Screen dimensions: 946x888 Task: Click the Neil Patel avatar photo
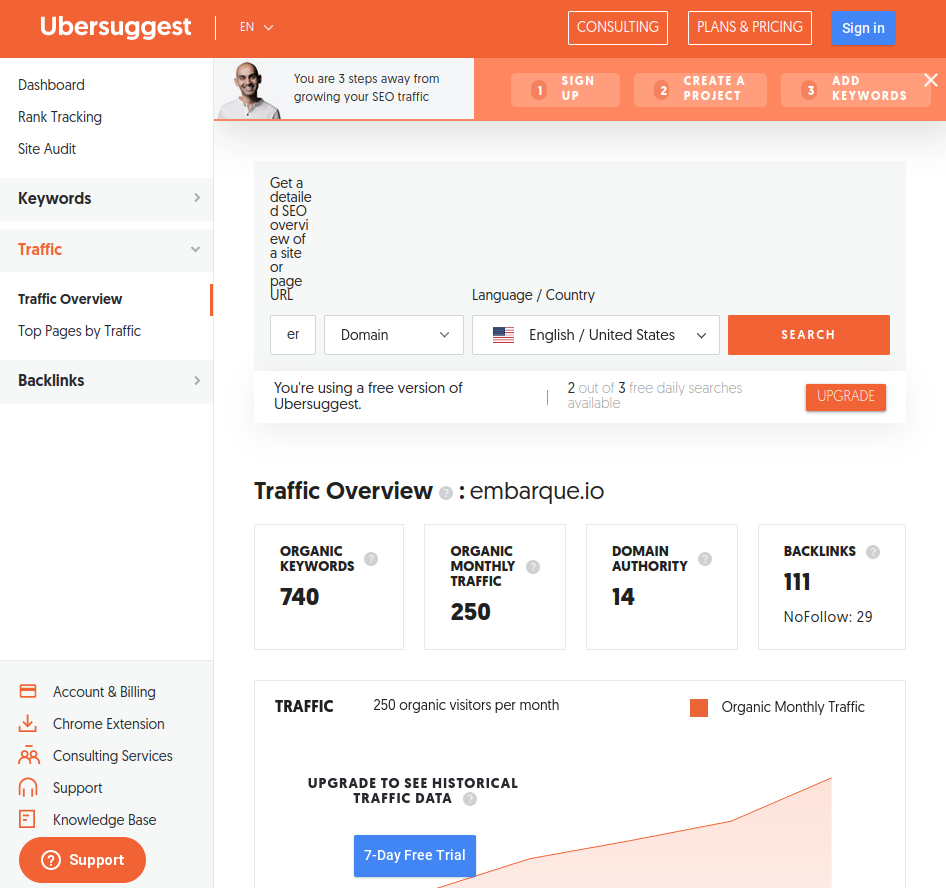[249, 90]
